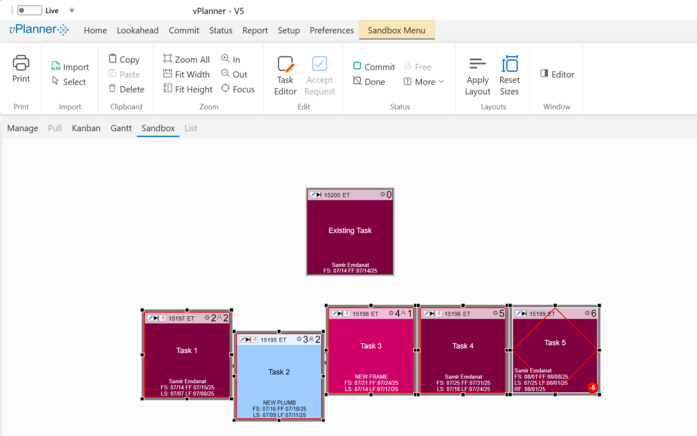This screenshot has width=697, height=436.
Task: Mark the task with Commit status
Action: 374,67
